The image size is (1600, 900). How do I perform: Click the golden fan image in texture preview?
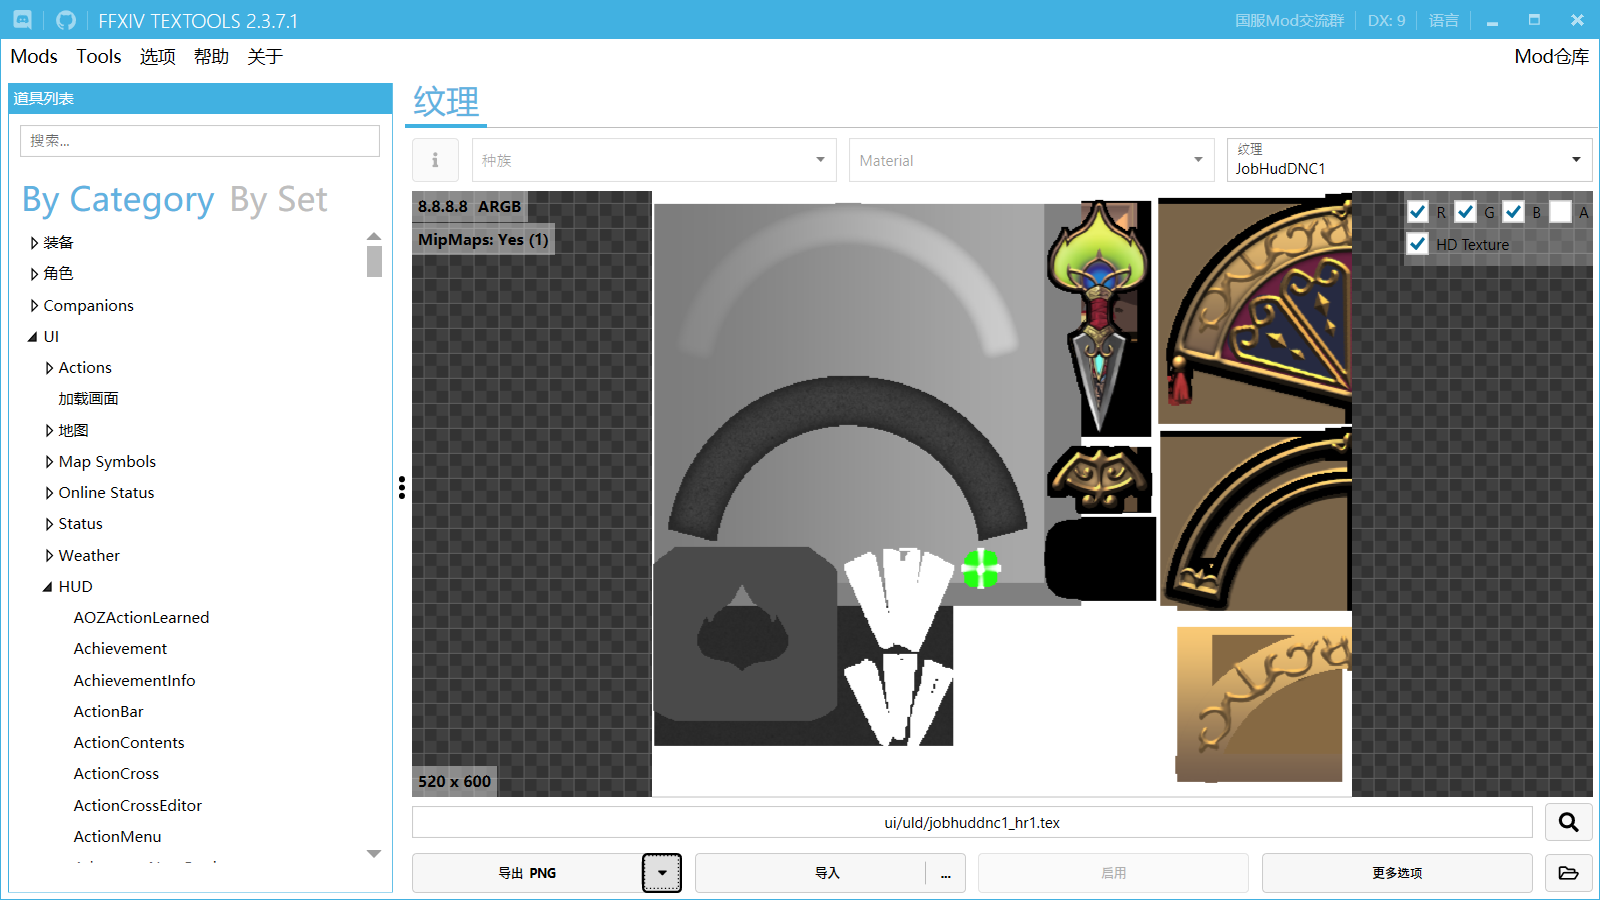pos(1256,311)
